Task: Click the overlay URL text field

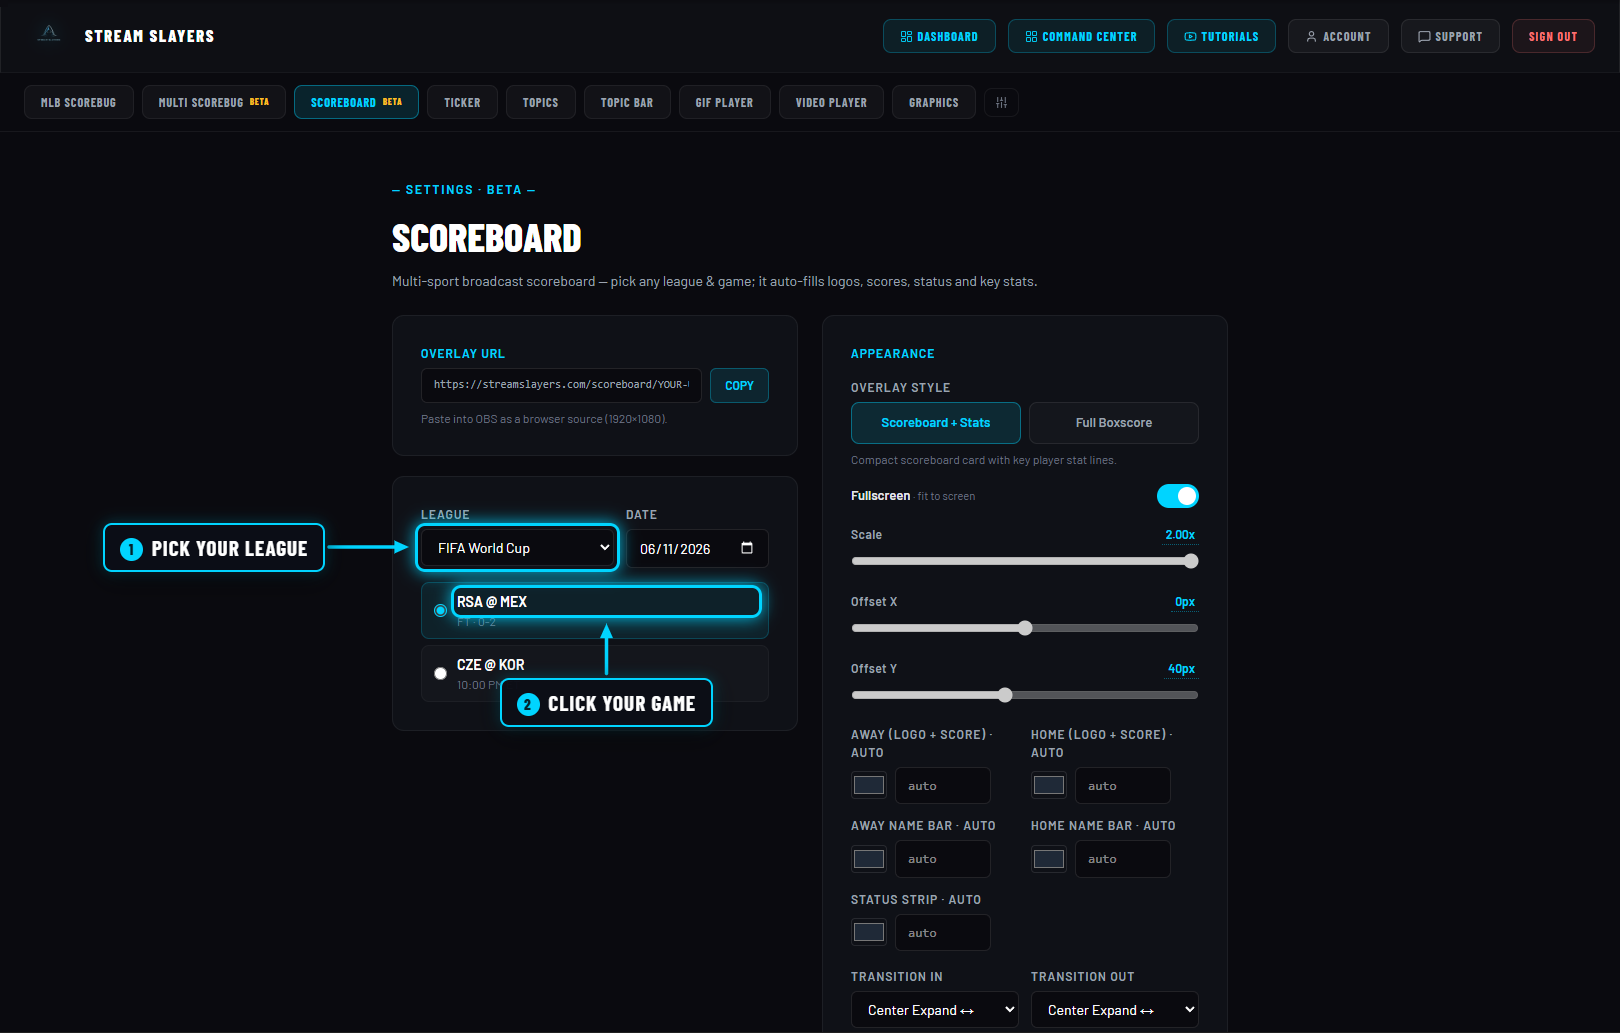Action: tap(561, 385)
